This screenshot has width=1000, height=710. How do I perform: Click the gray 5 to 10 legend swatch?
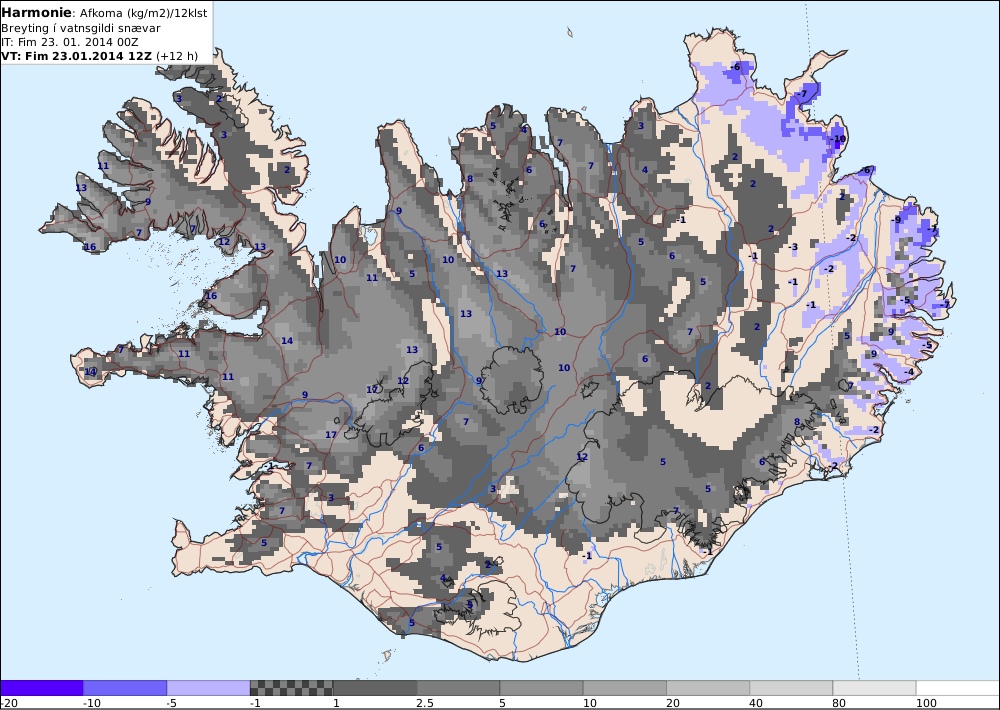pos(541,688)
